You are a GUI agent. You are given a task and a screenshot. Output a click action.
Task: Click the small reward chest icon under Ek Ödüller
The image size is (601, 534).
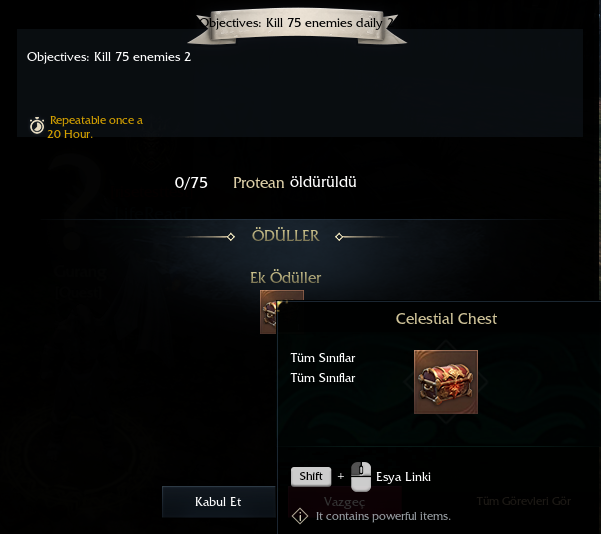click(268, 312)
